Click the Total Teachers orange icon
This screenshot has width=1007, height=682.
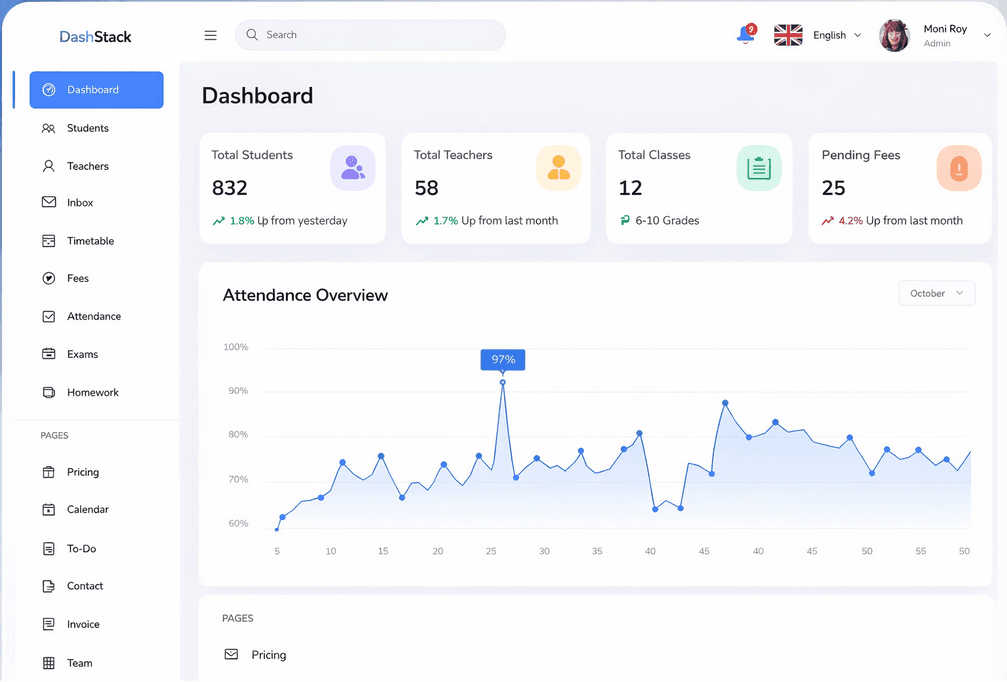pyautogui.click(x=558, y=168)
